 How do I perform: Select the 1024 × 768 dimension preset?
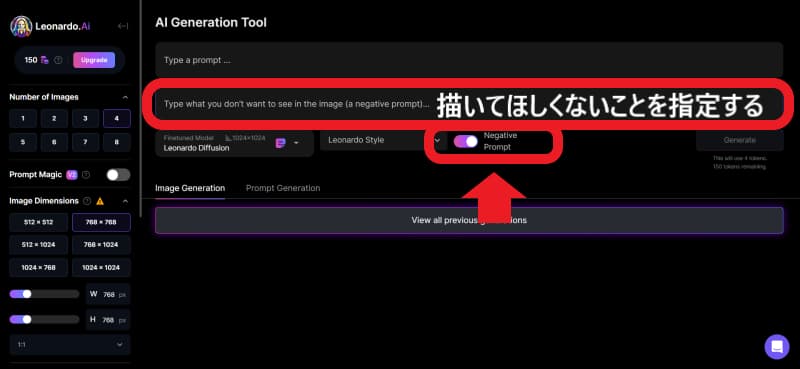[x=38, y=267]
